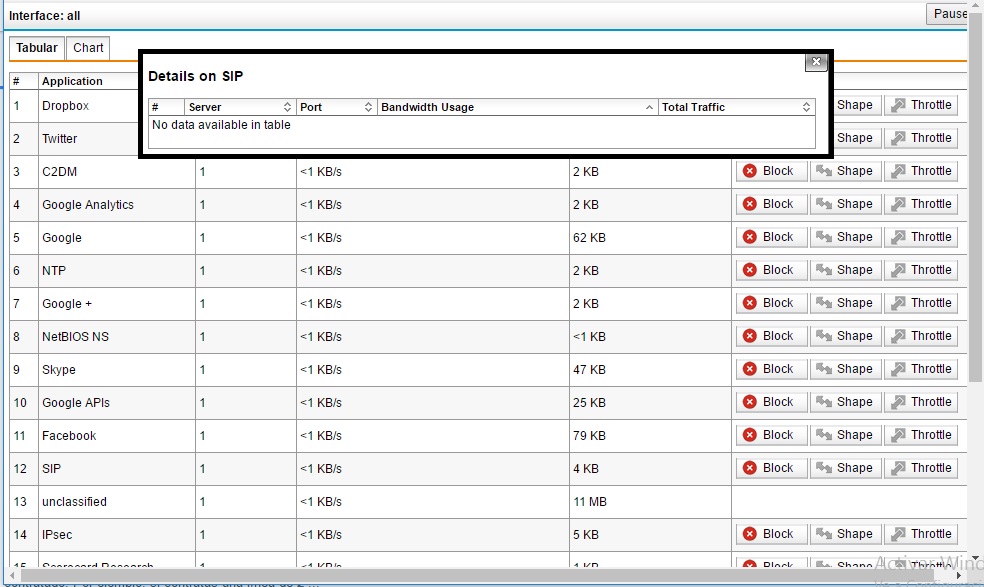This screenshot has width=984, height=587.
Task: Close the Details on SIP popup
Action: tap(816, 62)
